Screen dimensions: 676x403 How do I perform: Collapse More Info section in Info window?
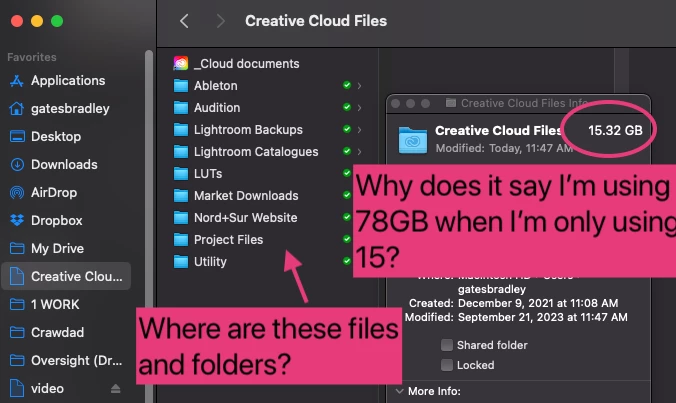pos(400,391)
